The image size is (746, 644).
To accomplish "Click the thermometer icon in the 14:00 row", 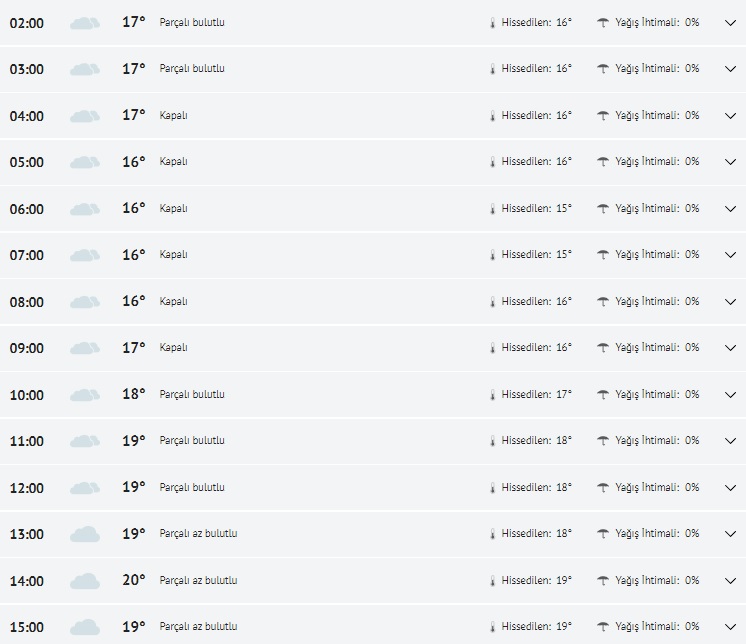I will (492, 581).
